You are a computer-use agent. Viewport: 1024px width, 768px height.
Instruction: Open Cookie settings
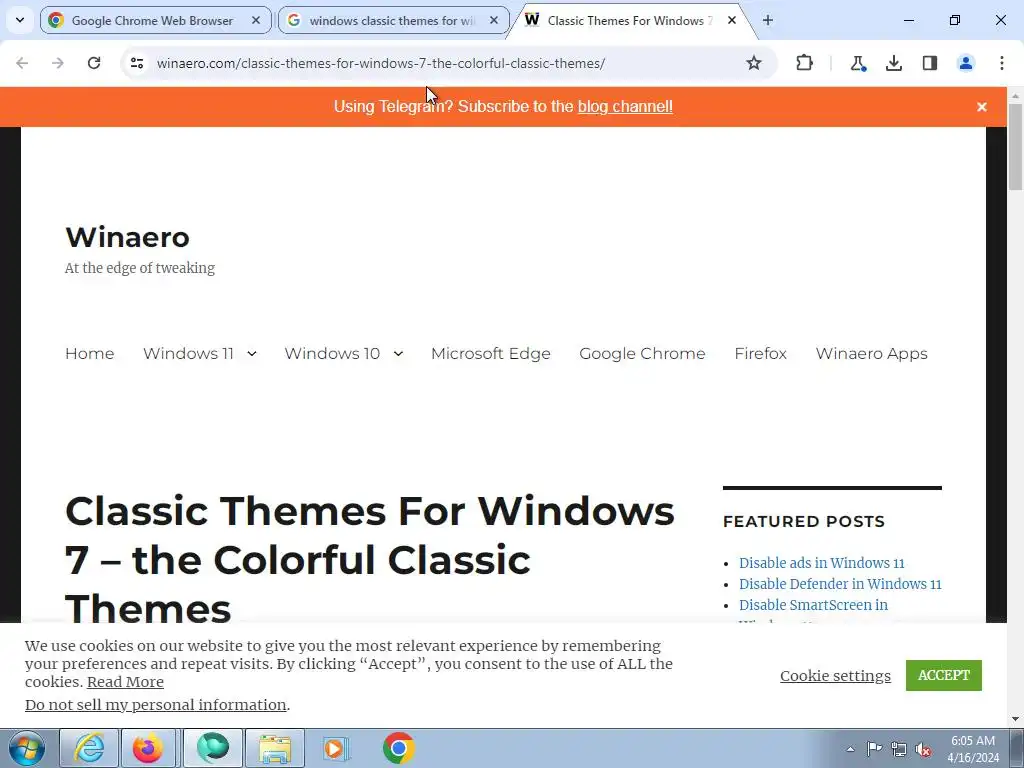835,675
